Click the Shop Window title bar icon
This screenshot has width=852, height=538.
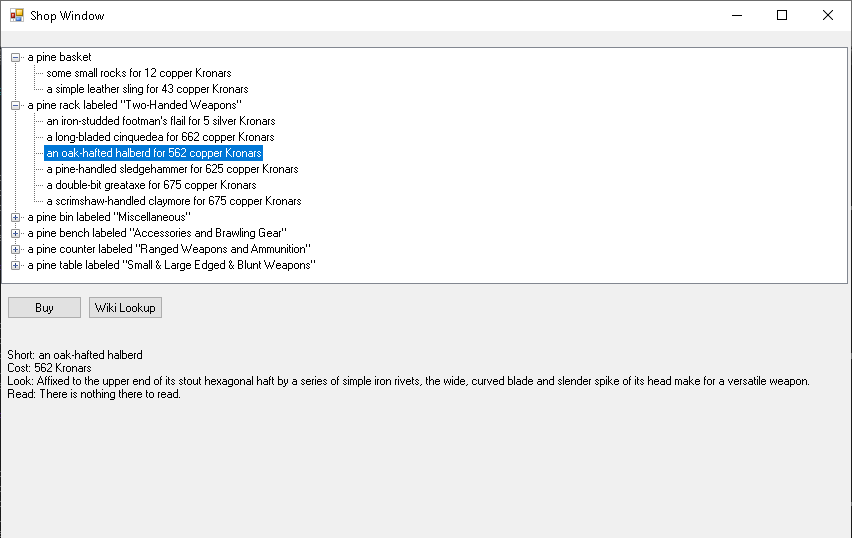pos(16,15)
